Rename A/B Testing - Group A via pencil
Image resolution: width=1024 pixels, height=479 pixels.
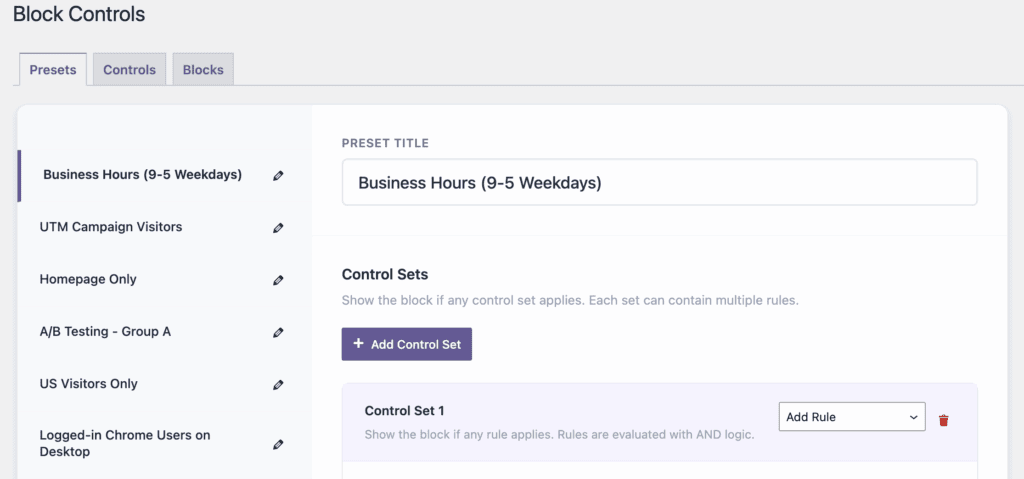(278, 332)
